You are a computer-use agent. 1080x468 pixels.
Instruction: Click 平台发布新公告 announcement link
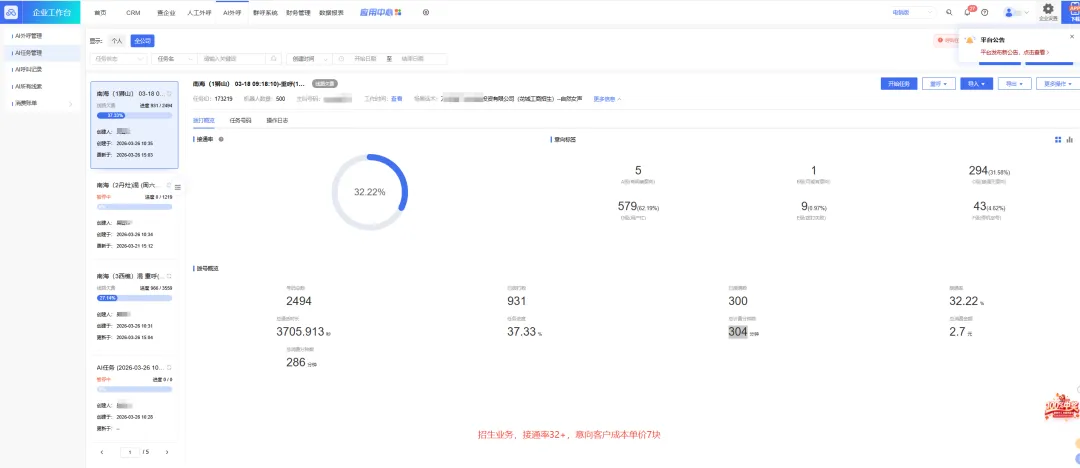1014,52
